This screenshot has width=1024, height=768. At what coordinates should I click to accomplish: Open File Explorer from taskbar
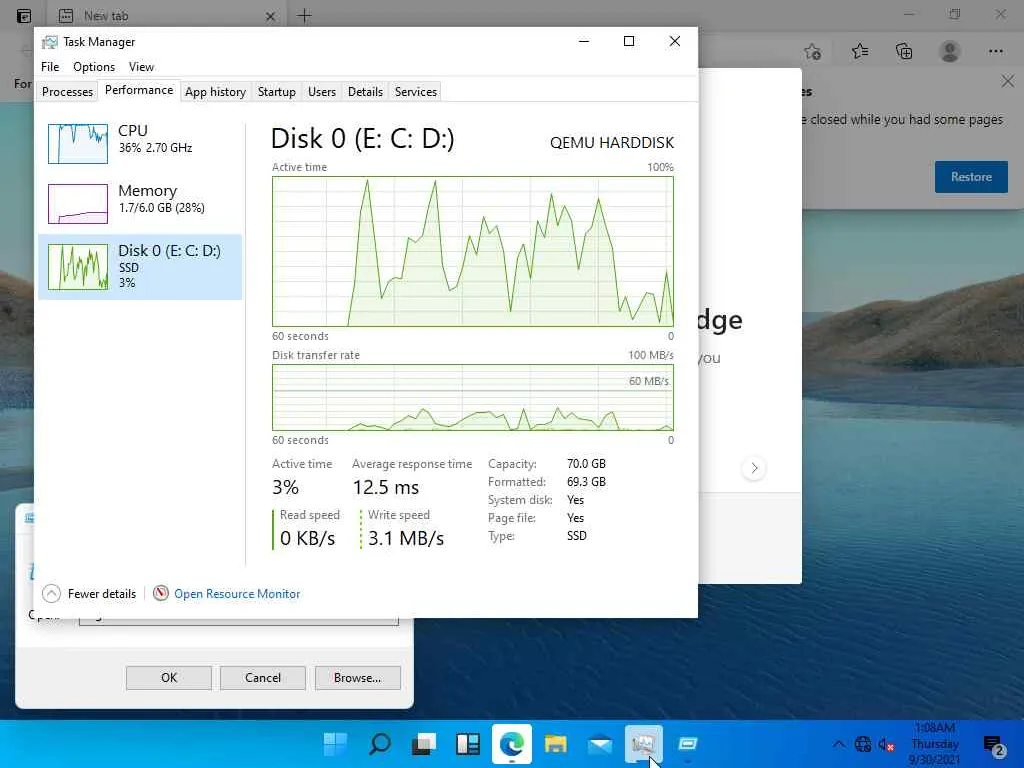555,744
